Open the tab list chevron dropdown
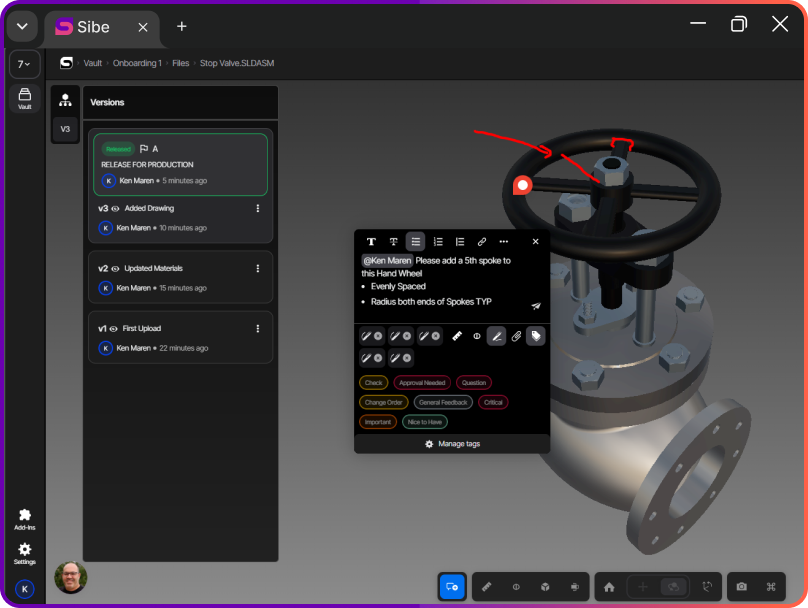 [22, 26]
